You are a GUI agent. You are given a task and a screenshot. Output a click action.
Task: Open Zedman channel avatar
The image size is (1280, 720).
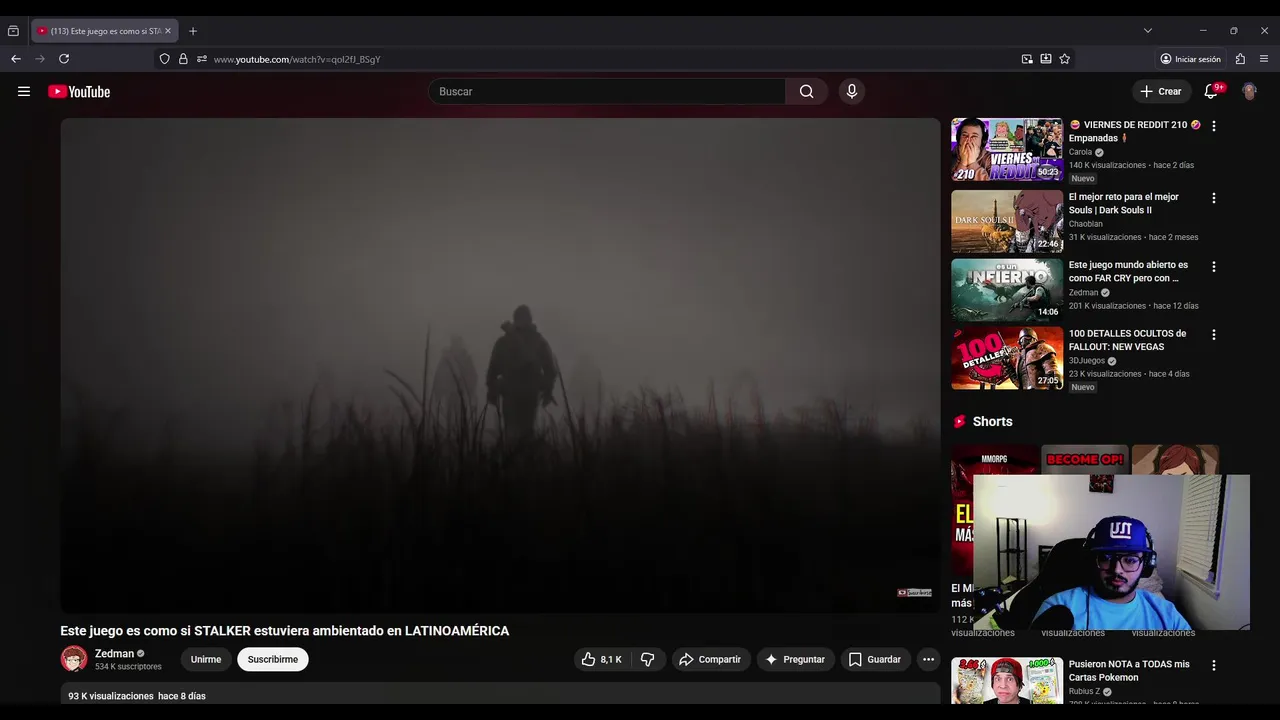pyautogui.click(x=74, y=659)
